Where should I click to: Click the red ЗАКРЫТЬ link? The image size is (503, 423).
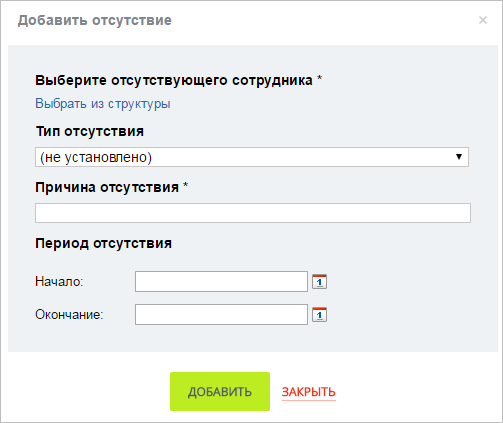click(309, 392)
